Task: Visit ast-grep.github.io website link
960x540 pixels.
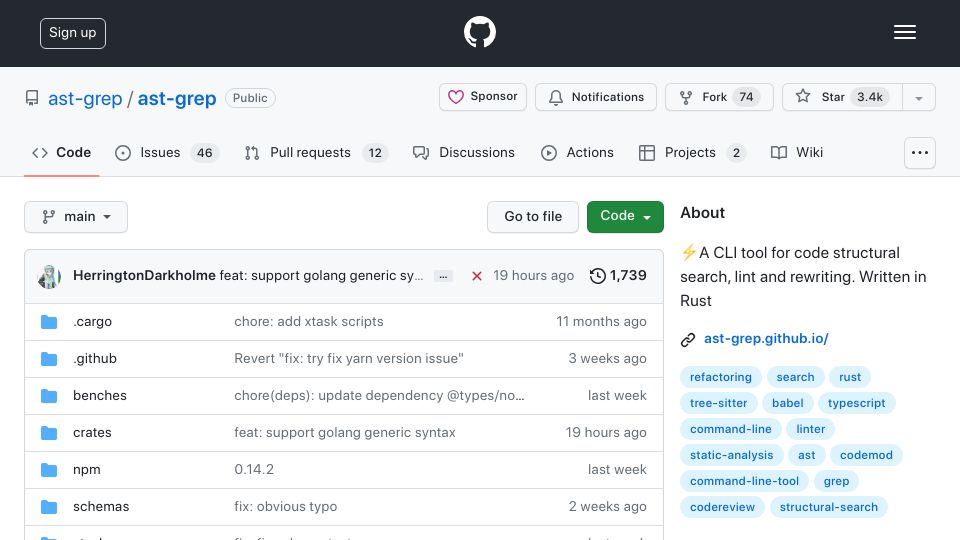Action: click(766, 339)
